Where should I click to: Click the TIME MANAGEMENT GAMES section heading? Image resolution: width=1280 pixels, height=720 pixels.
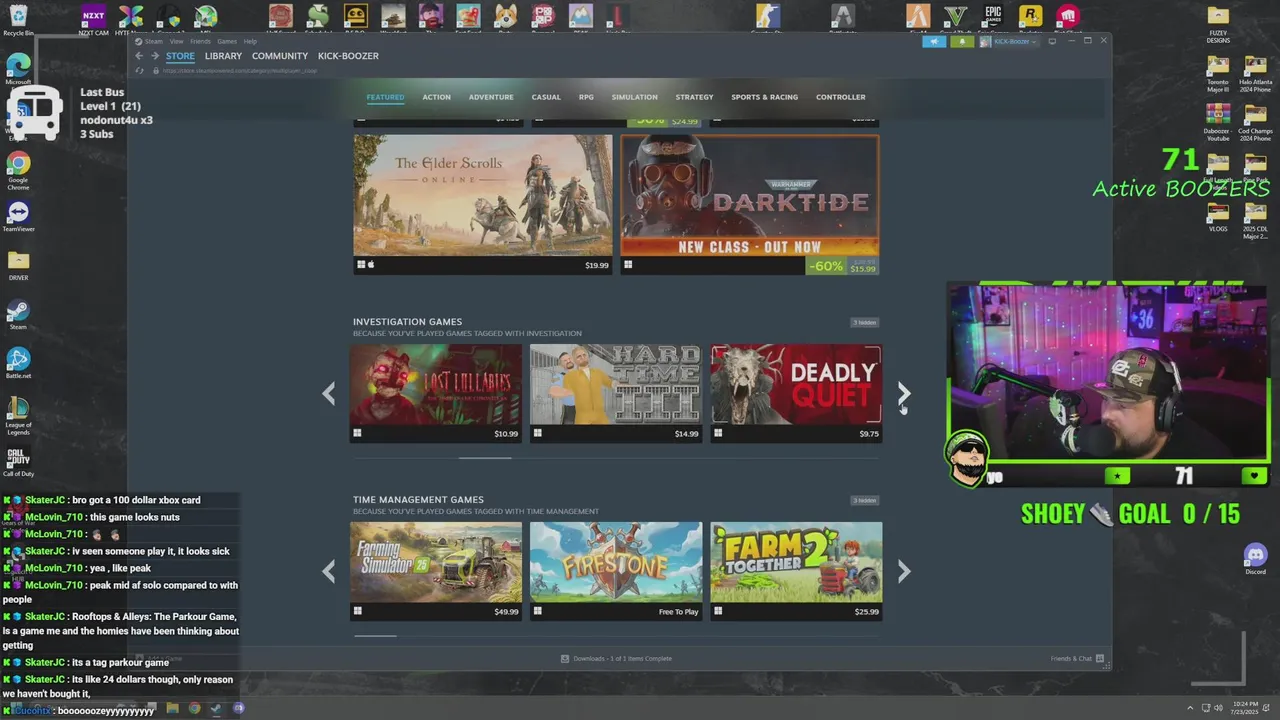click(x=418, y=499)
